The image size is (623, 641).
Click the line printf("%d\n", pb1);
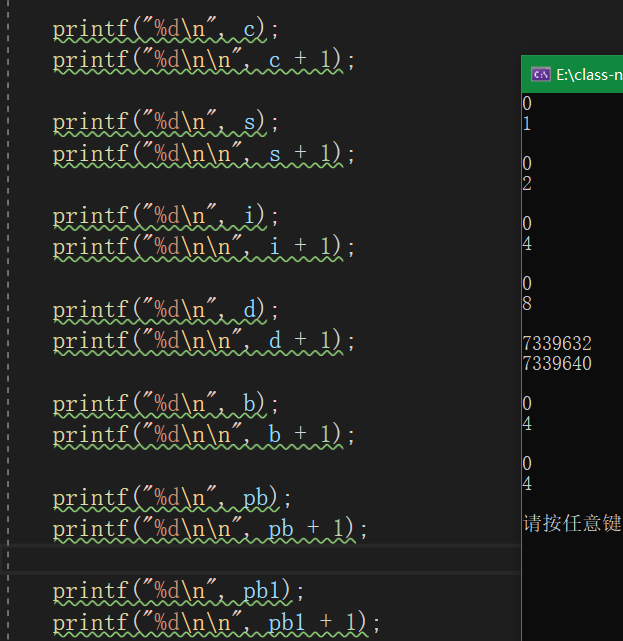pos(178,592)
